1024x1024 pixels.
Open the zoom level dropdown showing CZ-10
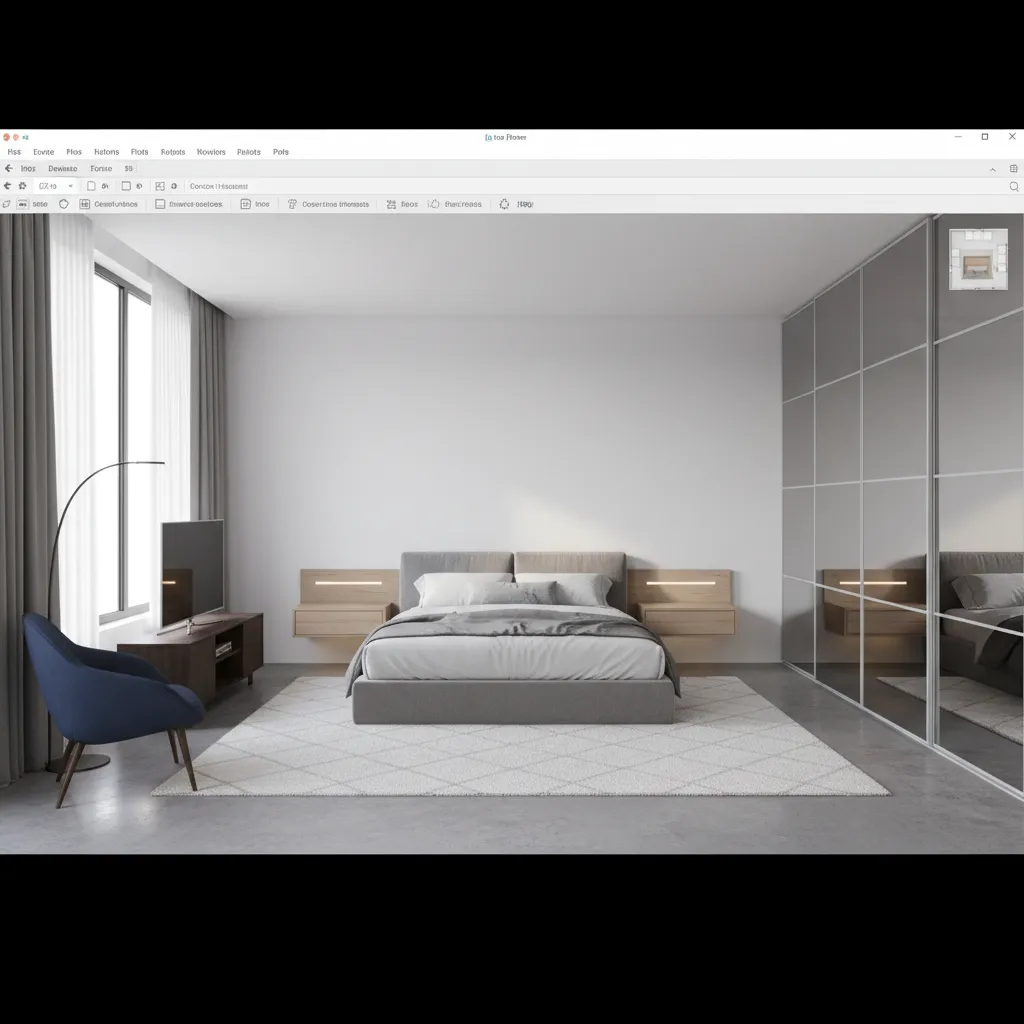[x=55, y=186]
